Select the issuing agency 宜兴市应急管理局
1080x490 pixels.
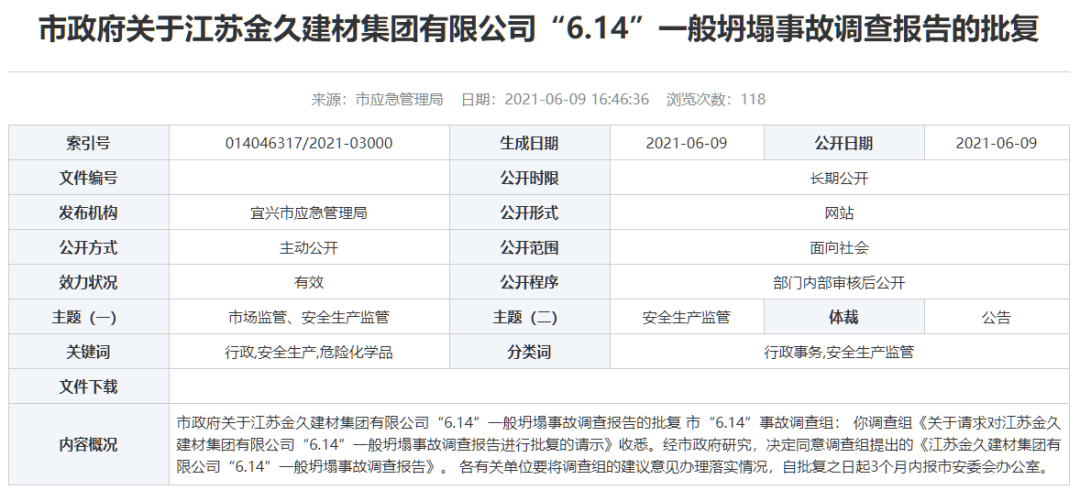tap(309, 213)
